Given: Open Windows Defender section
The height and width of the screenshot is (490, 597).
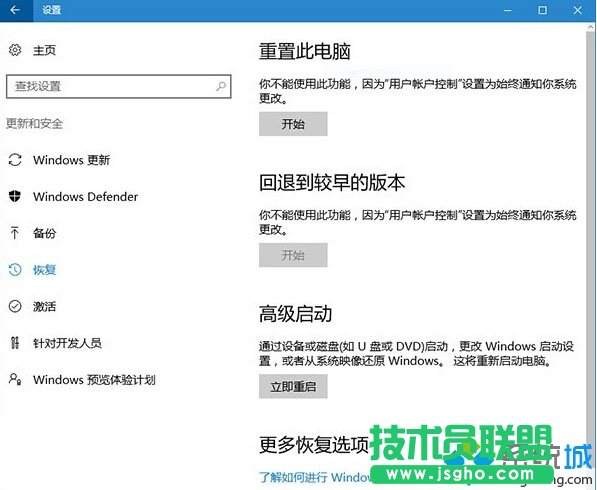Looking at the screenshot, I should [85, 197].
